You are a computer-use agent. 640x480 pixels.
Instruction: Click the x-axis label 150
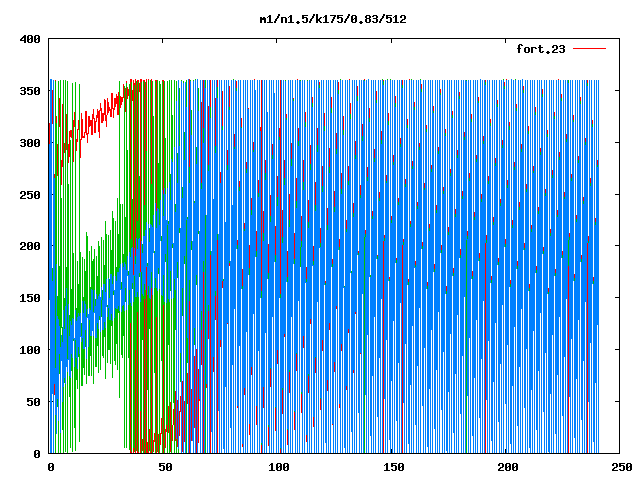pos(393,467)
